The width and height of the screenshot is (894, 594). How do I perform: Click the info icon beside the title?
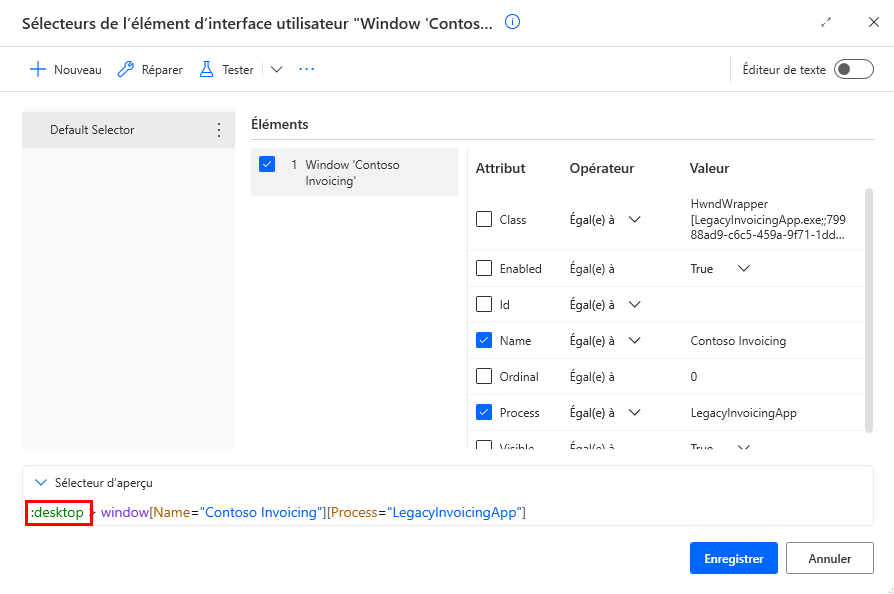point(513,22)
